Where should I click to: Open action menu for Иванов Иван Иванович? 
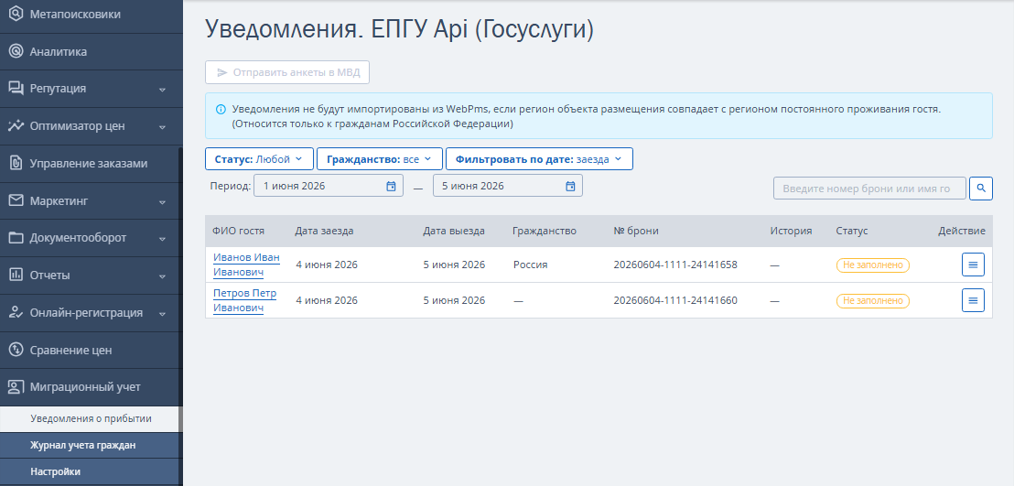click(973, 264)
